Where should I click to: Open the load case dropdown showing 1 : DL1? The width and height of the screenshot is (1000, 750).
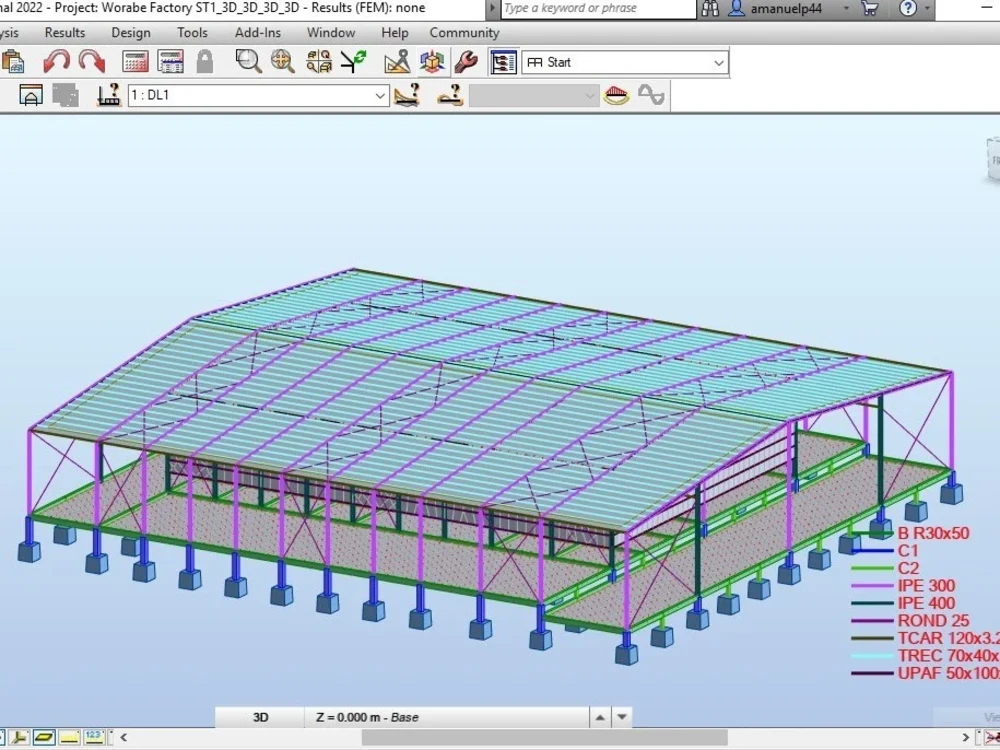[x=378, y=95]
